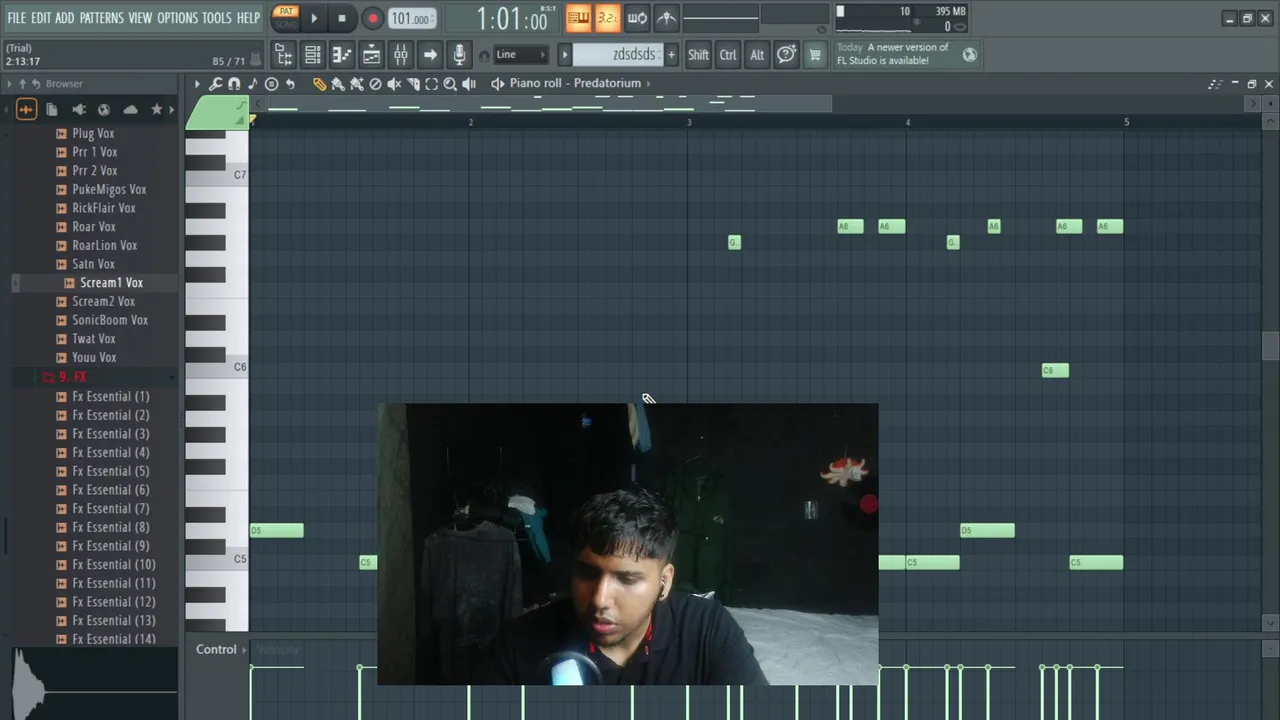Select the Draw pencil tool
Screen dimensions: 1280x720
point(319,84)
